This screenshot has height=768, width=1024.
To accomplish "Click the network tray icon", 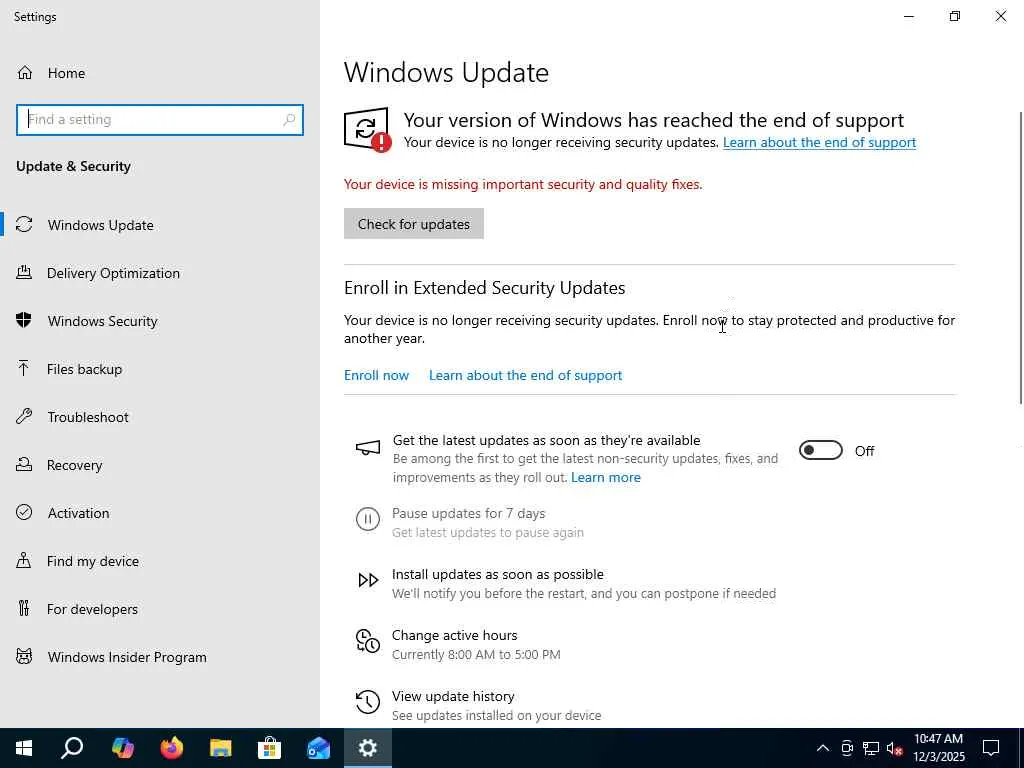I will [x=871, y=748].
